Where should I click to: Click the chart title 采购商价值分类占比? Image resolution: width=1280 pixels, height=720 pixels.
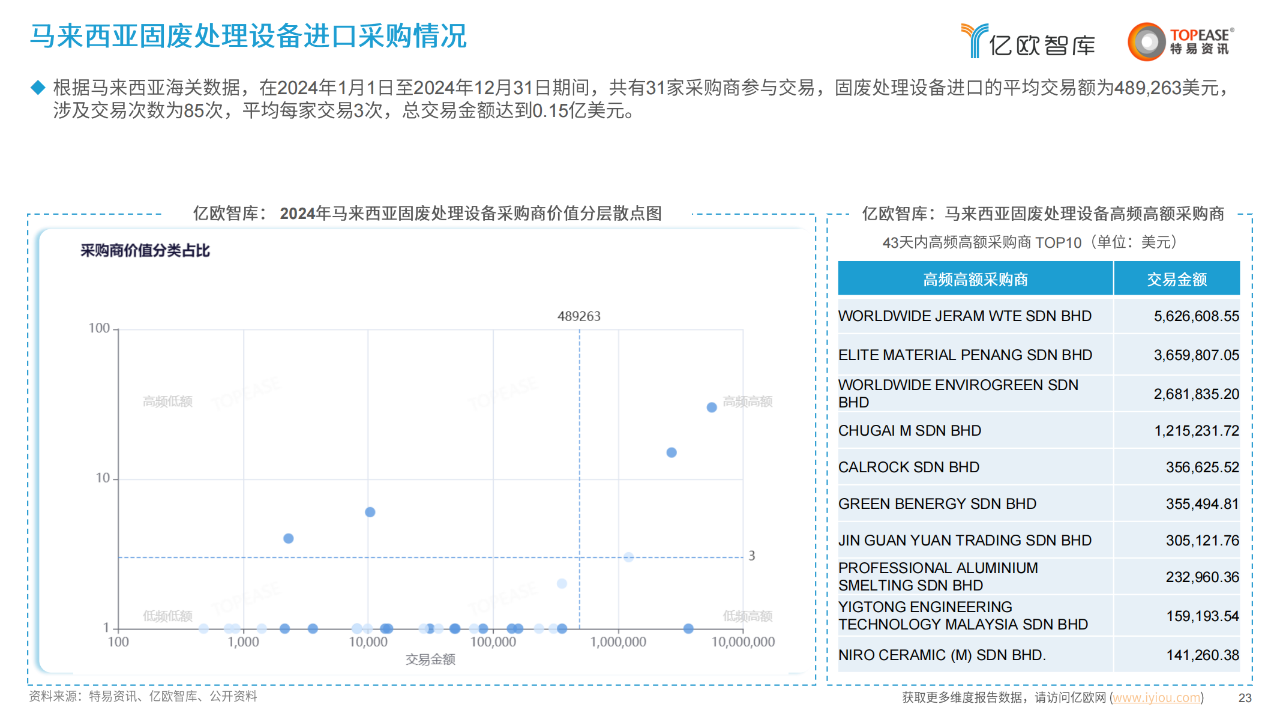point(145,251)
